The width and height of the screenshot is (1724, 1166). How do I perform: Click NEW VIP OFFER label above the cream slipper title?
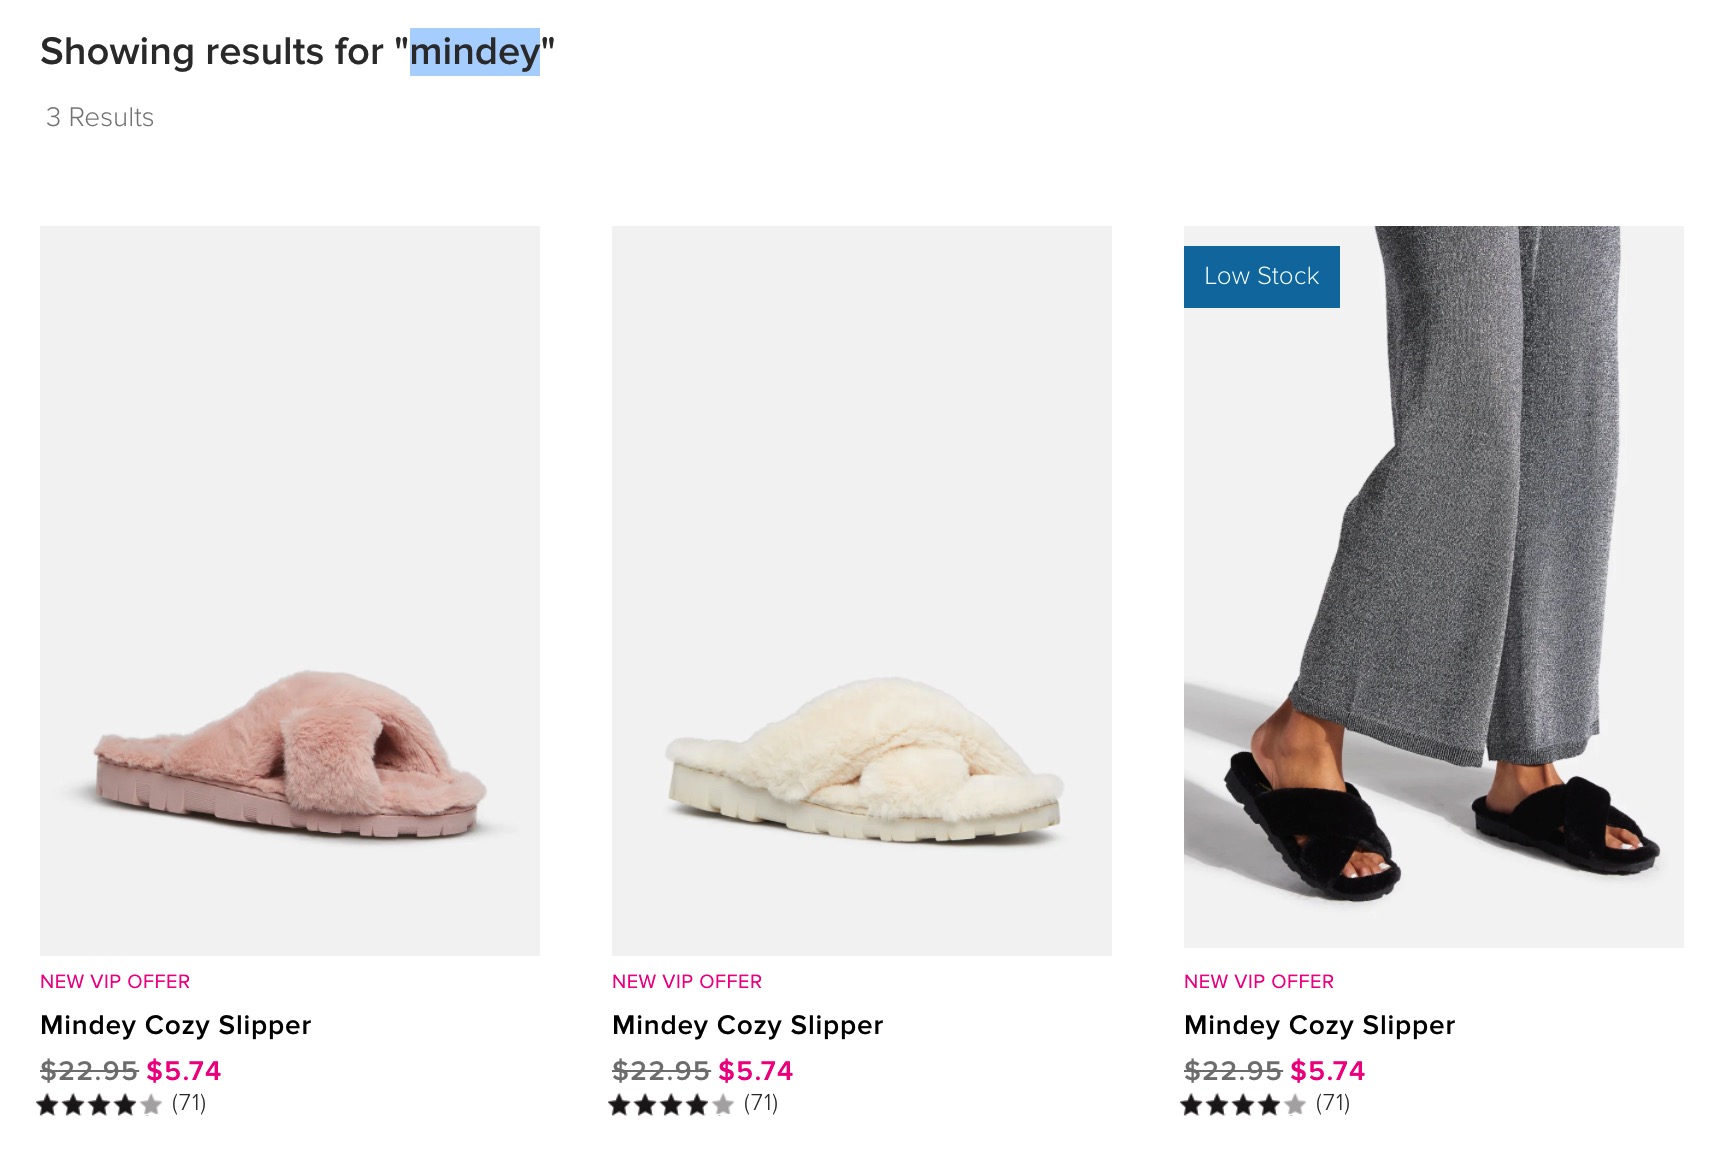coord(687,982)
